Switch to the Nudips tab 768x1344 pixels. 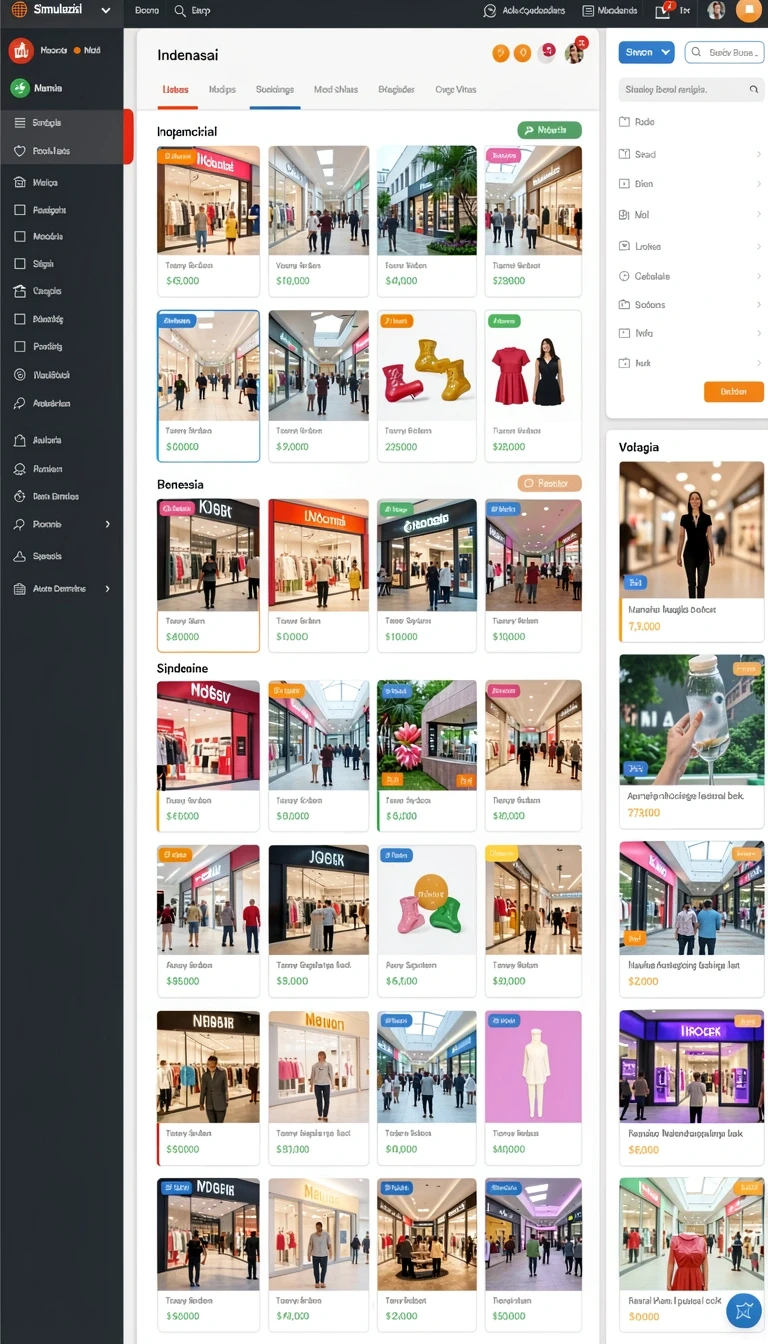222,90
